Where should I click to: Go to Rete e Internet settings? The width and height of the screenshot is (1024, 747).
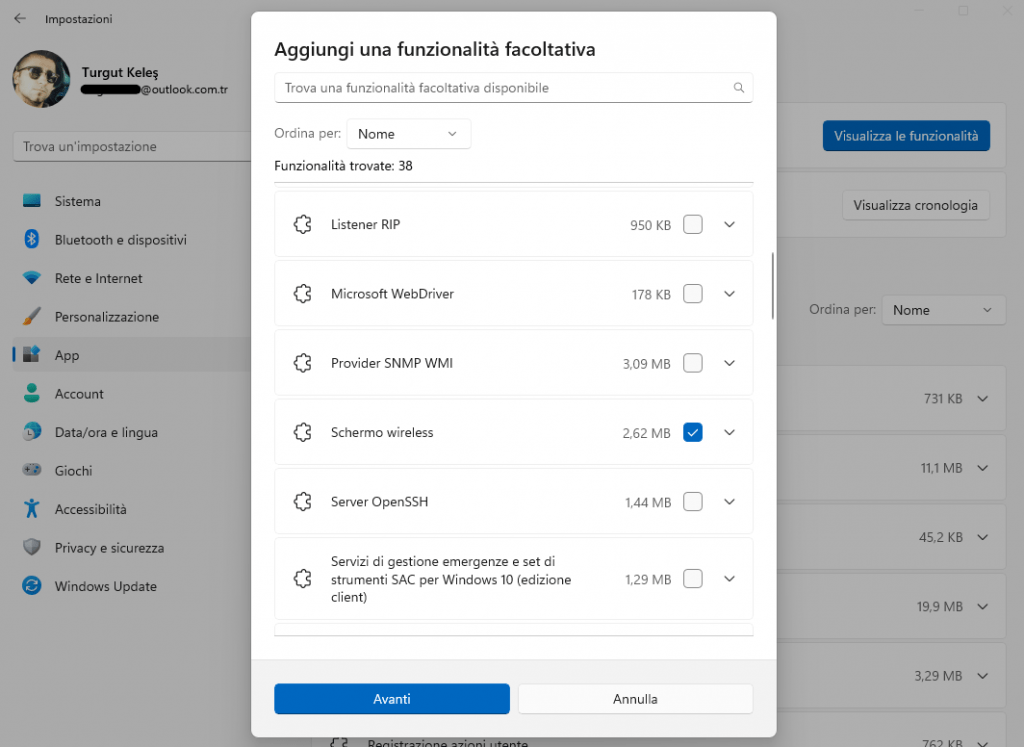point(98,278)
